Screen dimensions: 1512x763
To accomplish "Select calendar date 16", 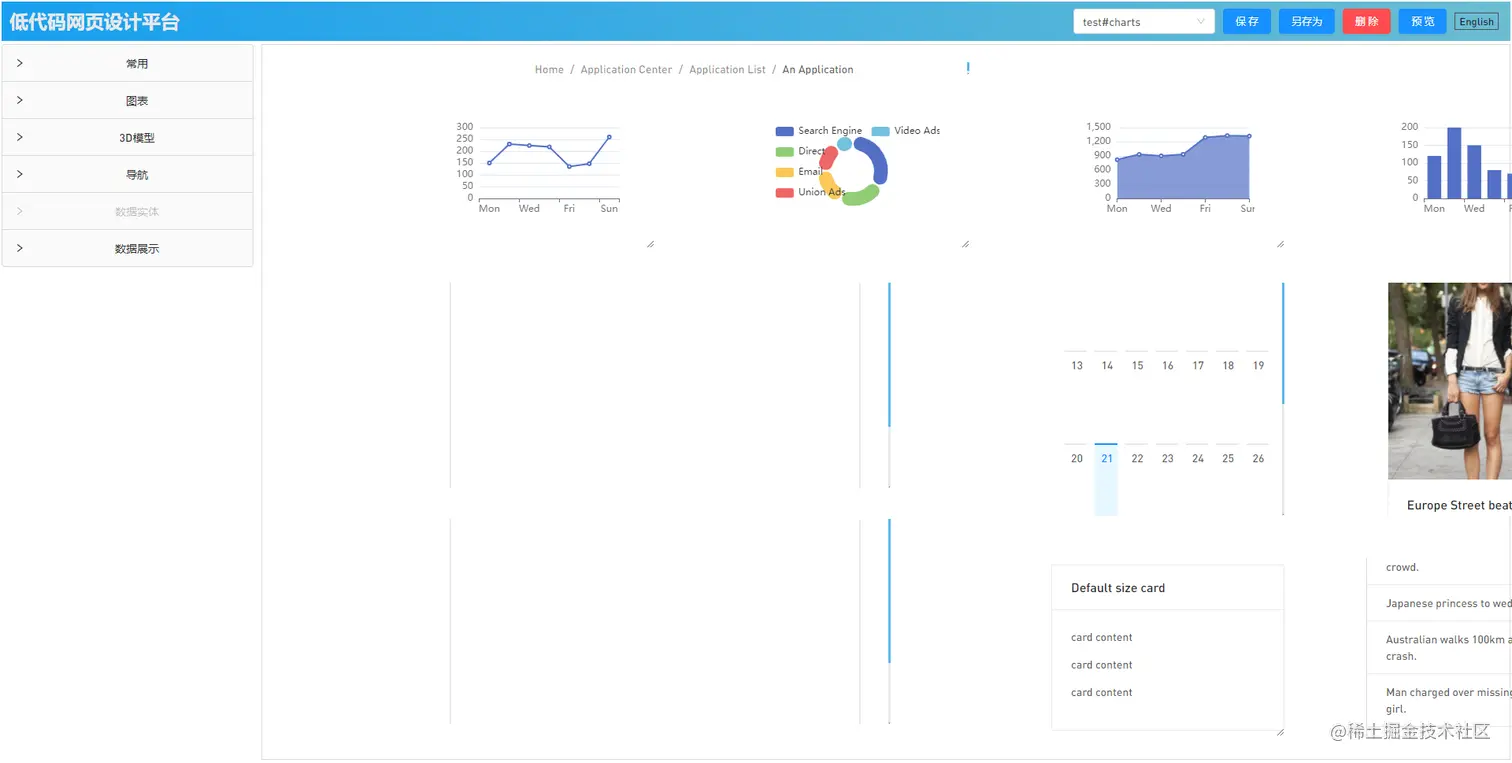I will tap(1167, 366).
